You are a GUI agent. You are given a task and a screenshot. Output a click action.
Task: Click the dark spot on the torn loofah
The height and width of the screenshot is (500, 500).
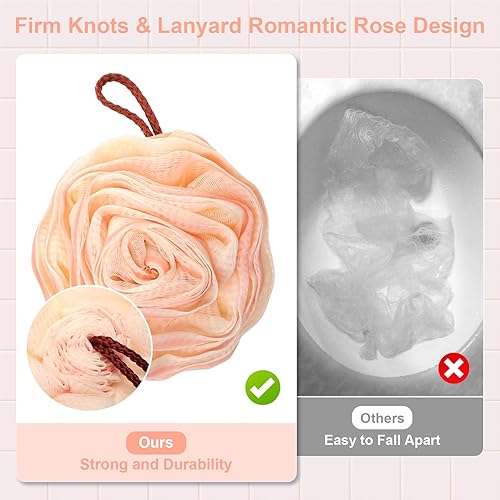(426, 238)
